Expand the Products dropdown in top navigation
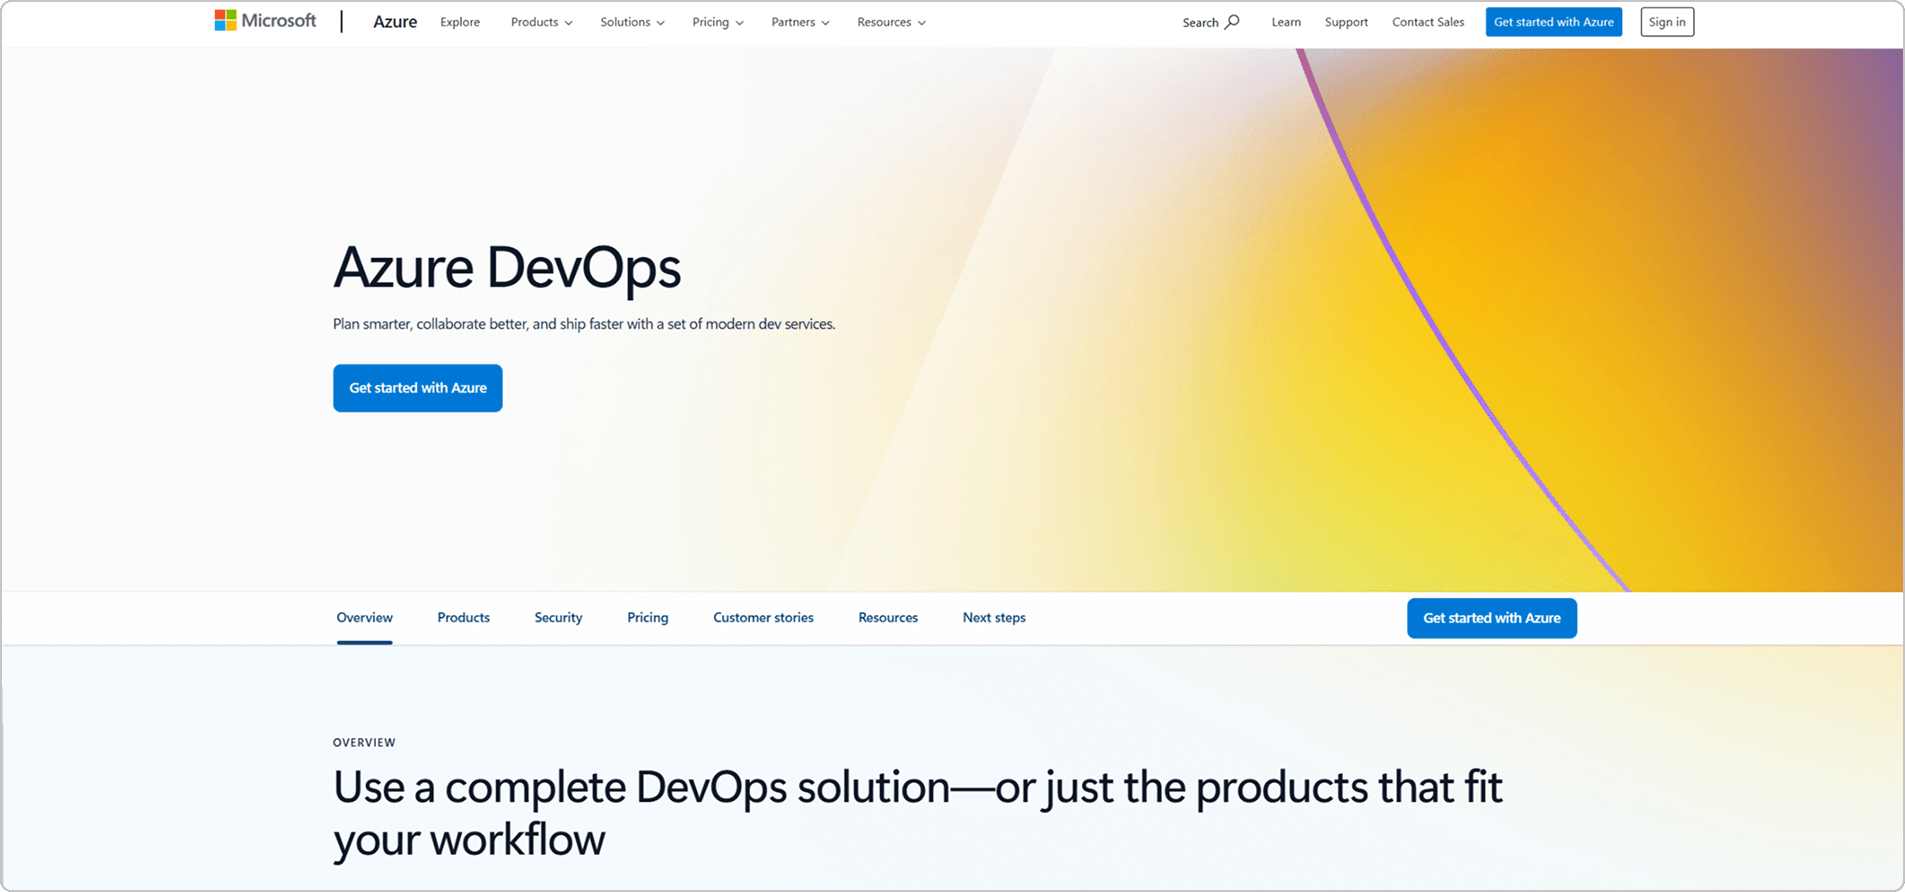The height and width of the screenshot is (892, 1905). tap(541, 22)
